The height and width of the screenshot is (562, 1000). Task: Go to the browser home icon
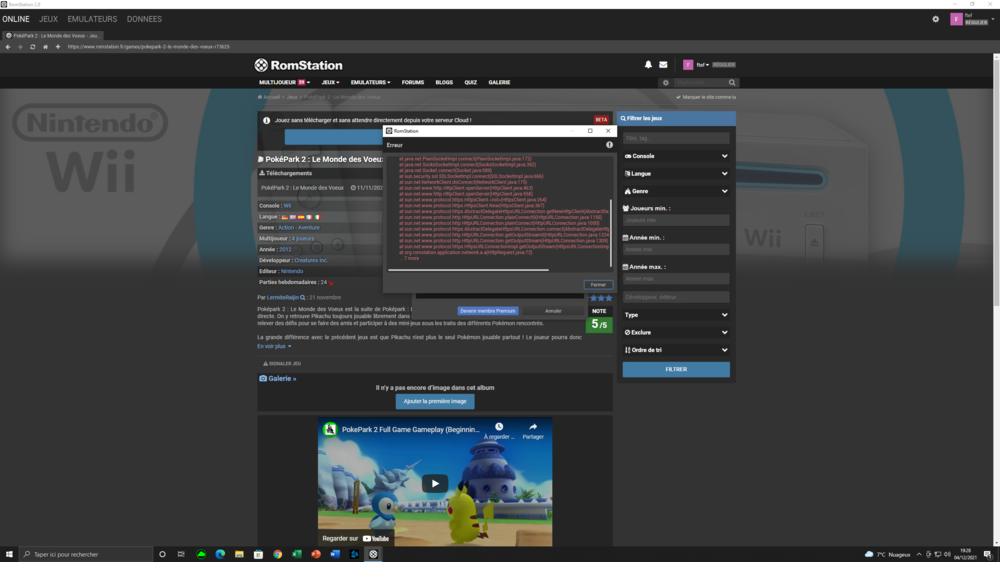click(x=45, y=47)
